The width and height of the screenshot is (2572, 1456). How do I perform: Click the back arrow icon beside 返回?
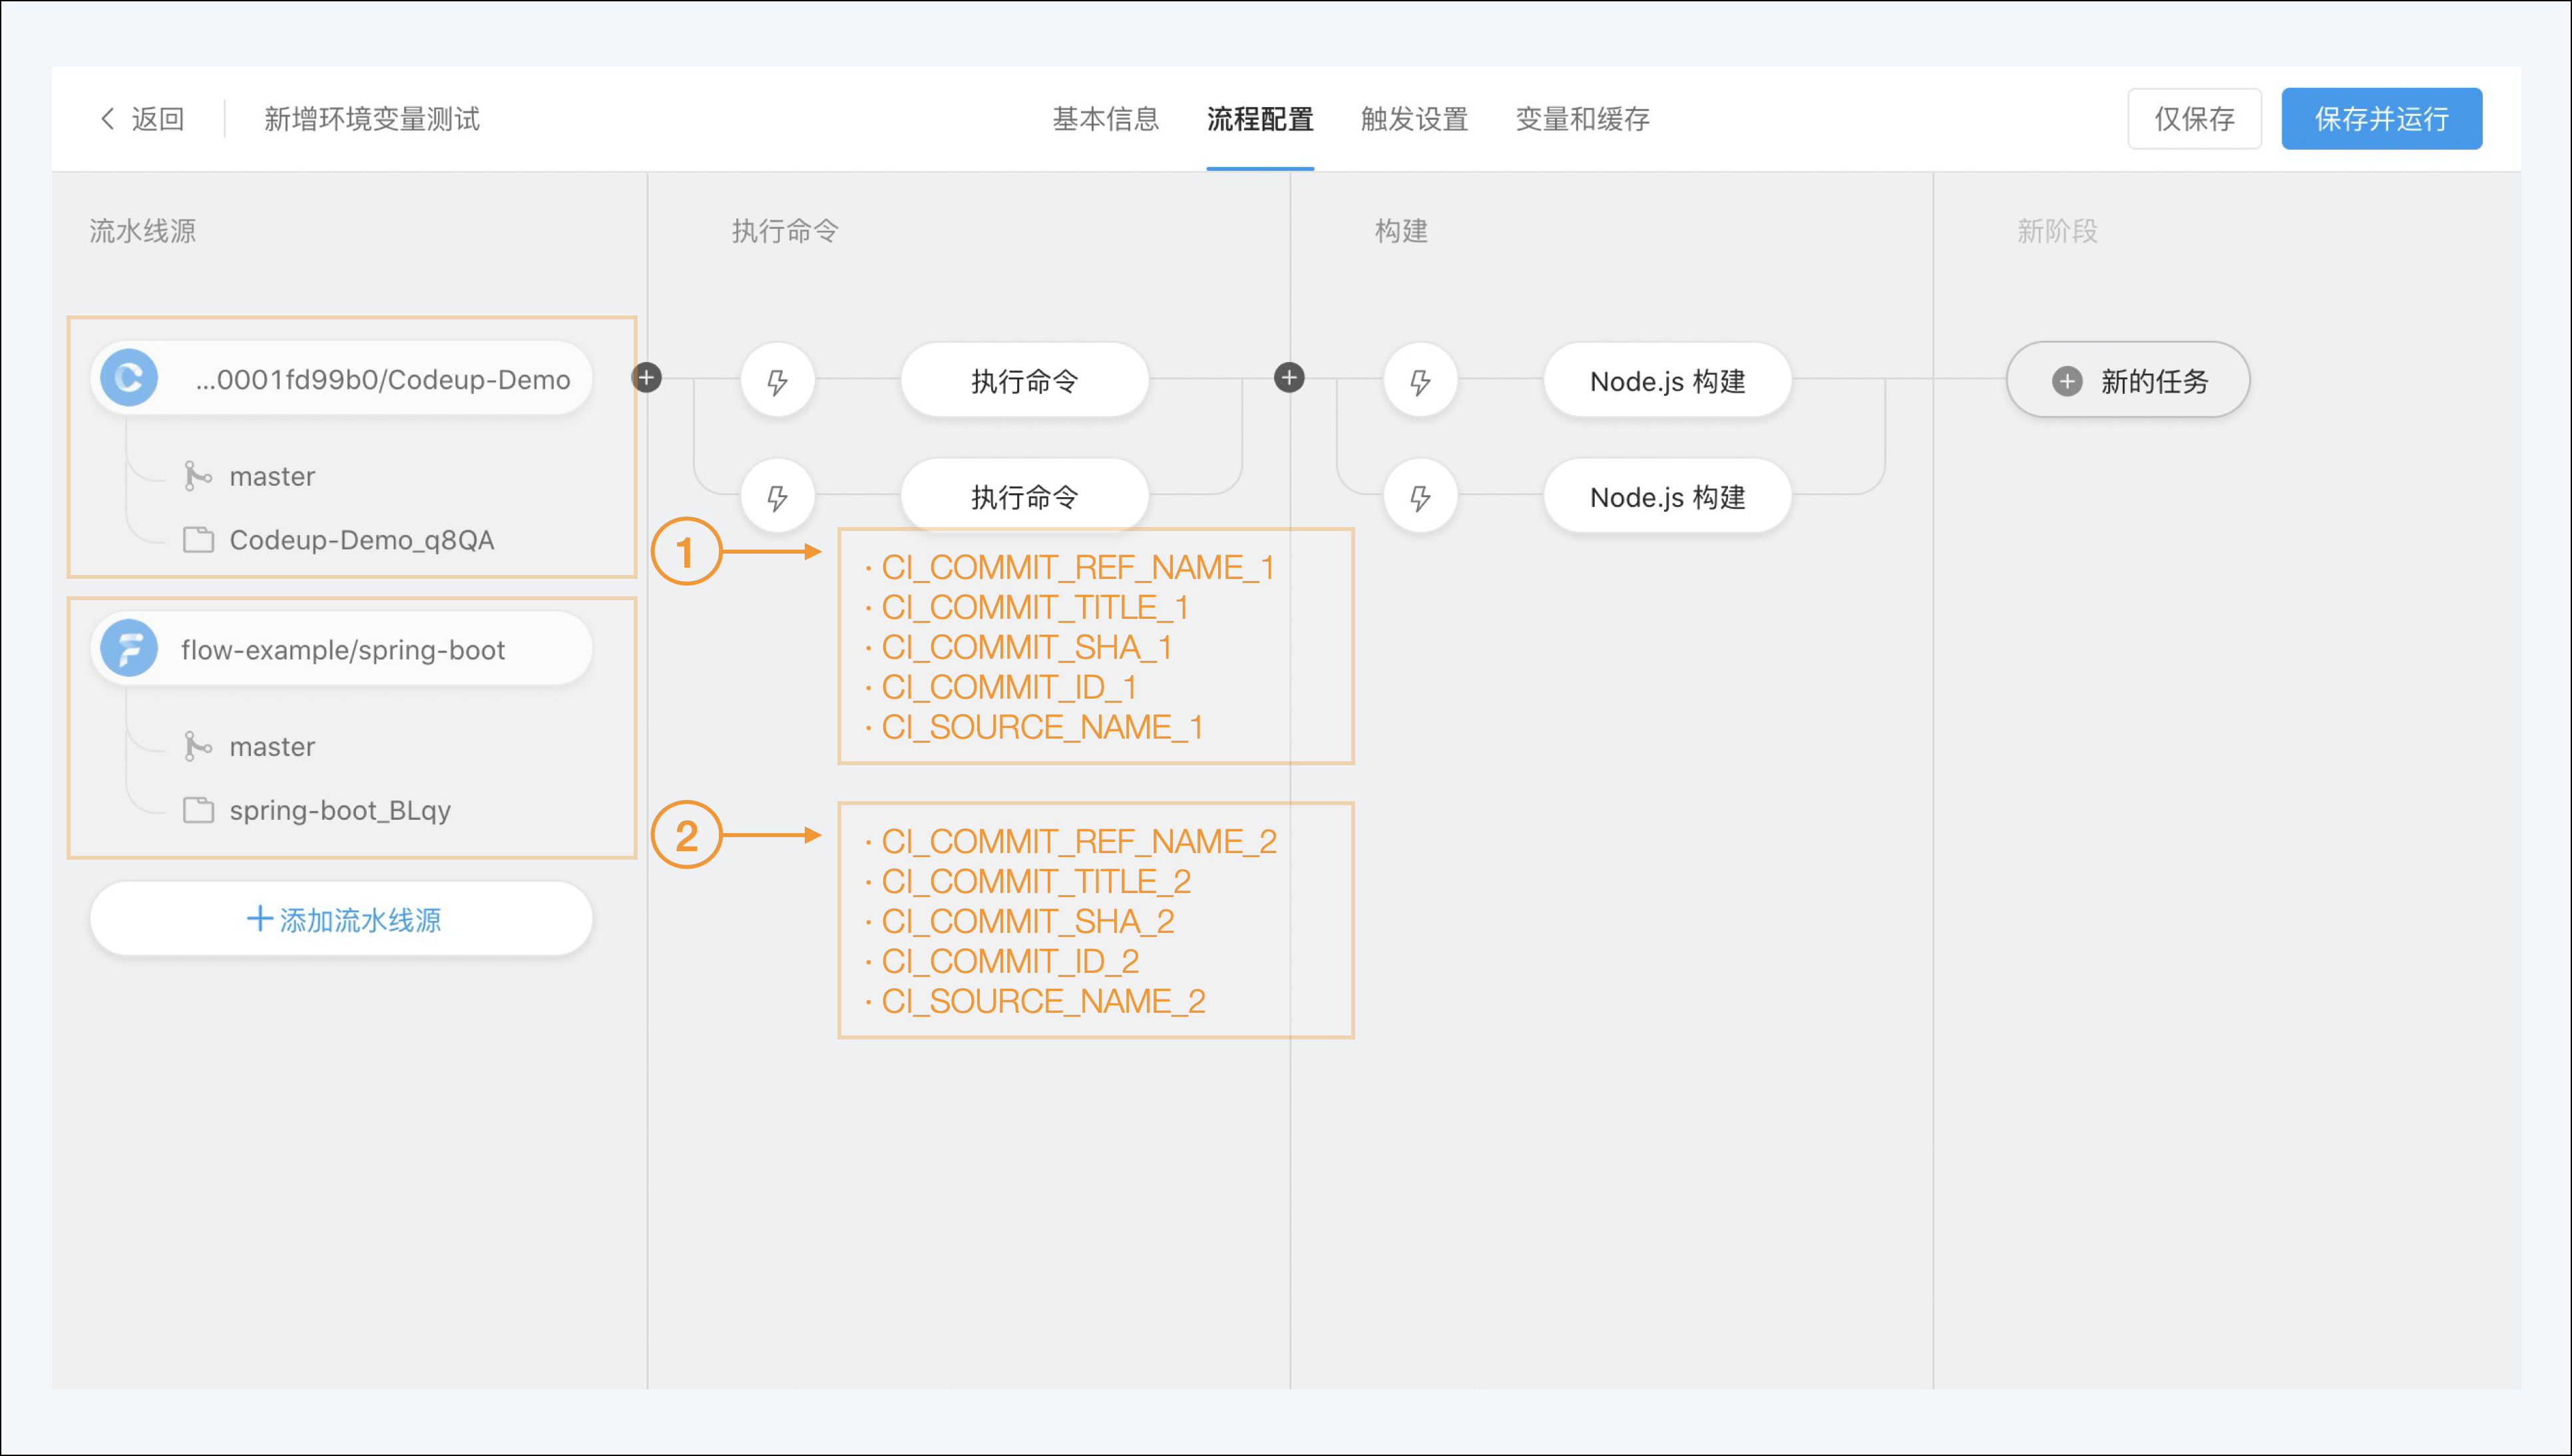tap(107, 119)
